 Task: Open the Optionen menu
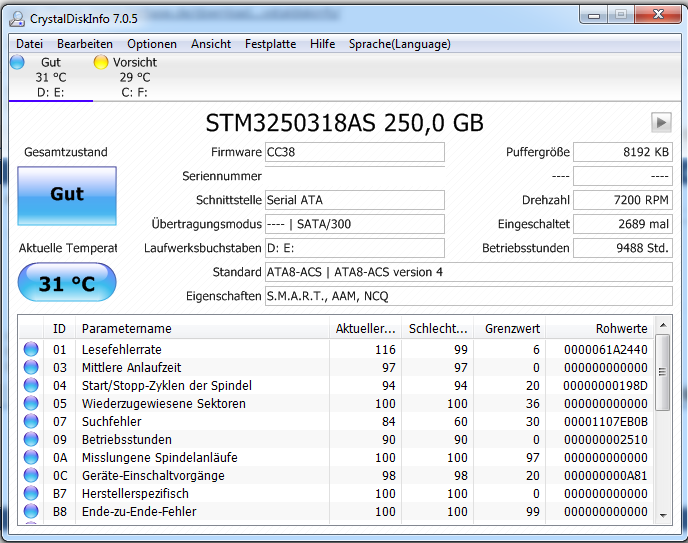[152, 44]
